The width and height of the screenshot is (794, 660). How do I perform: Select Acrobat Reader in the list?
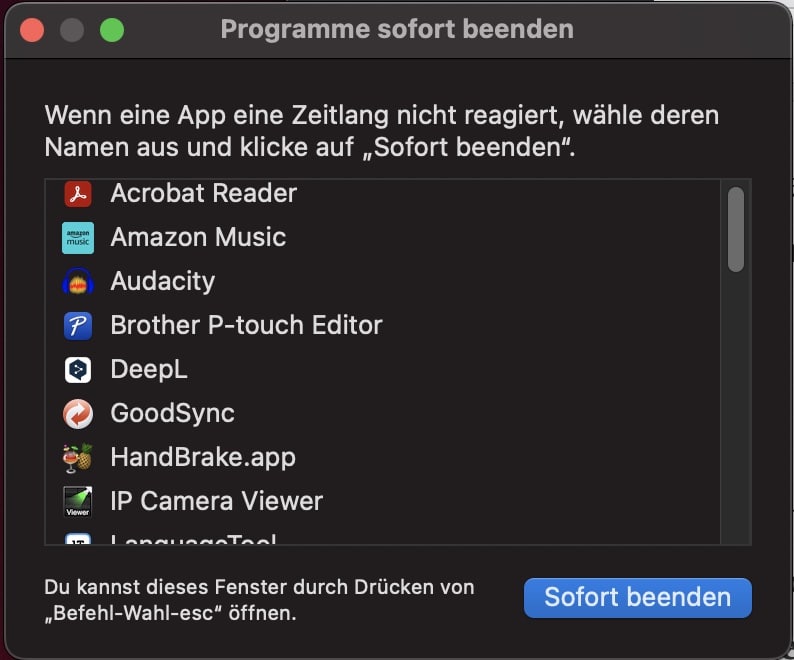382,193
